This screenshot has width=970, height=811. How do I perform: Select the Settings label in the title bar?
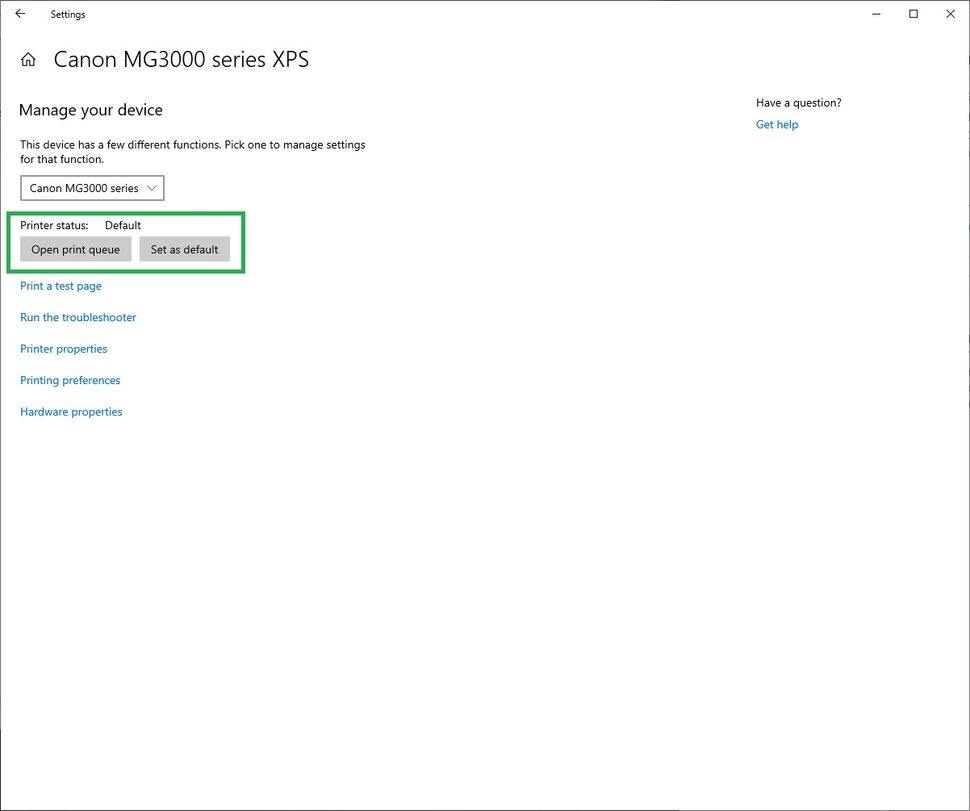68,14
